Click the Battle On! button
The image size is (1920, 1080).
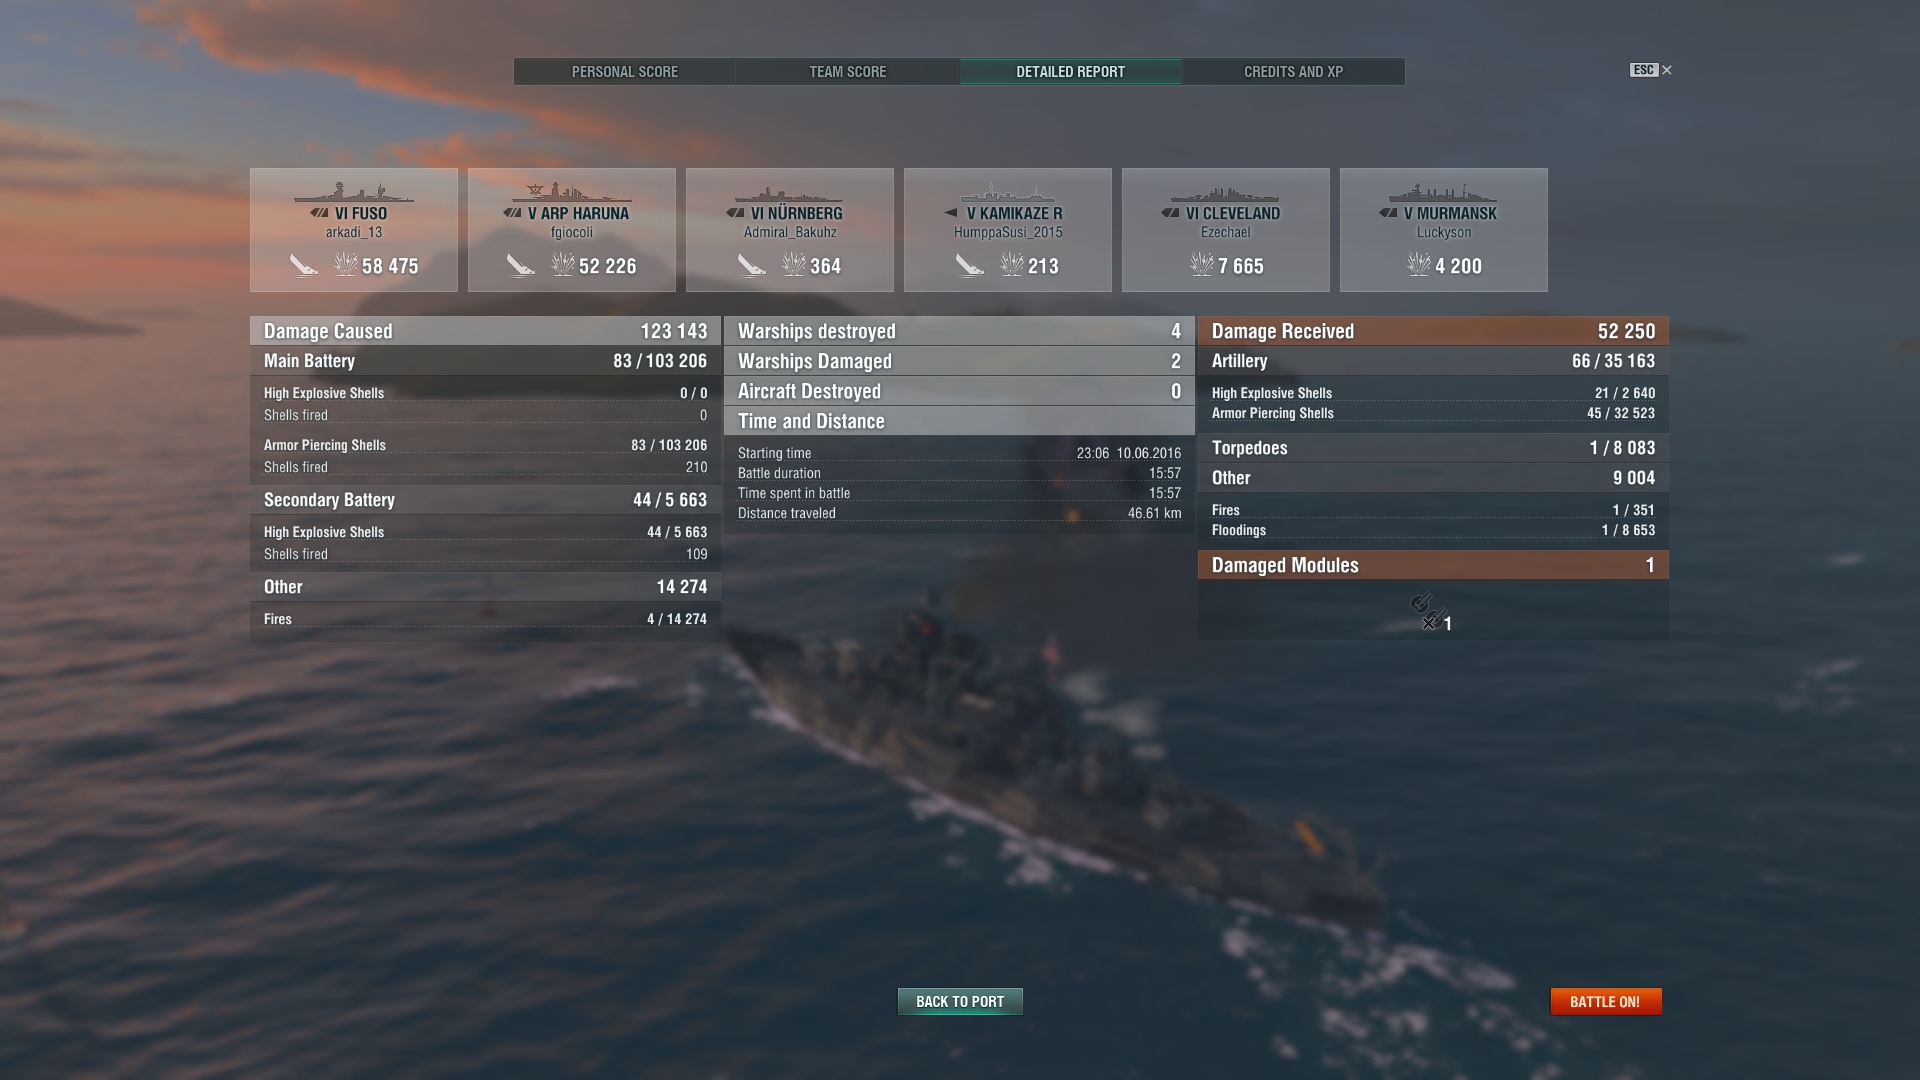[1605, 1001]
